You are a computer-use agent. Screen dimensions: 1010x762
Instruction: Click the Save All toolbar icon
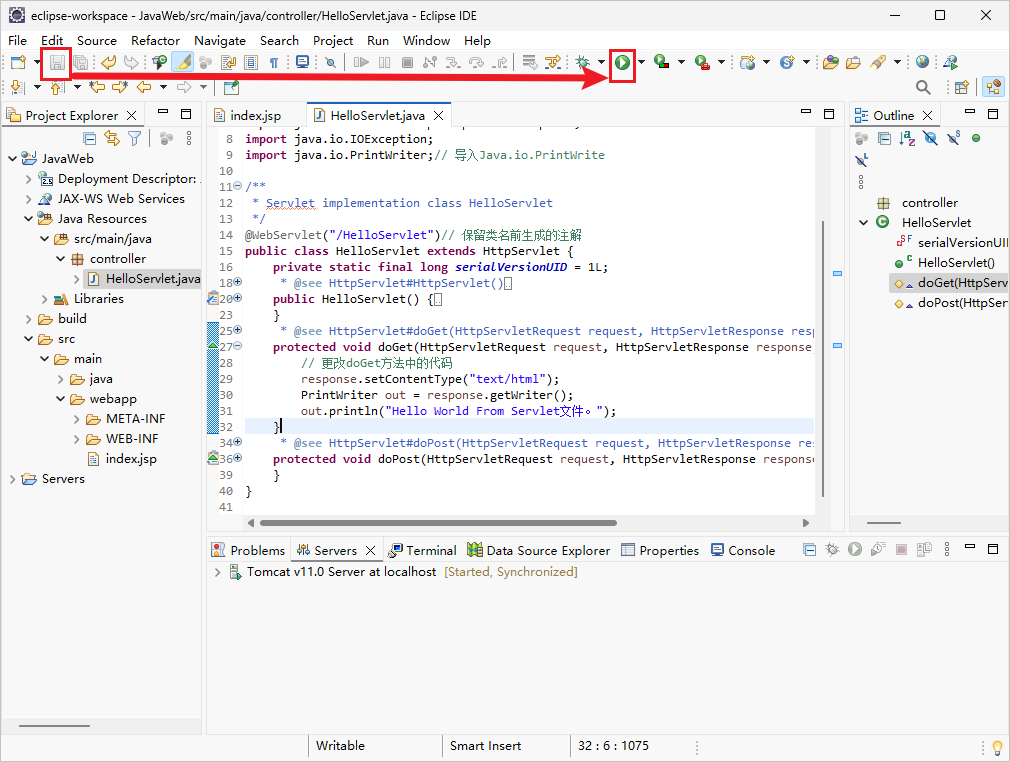tap(81, 62)
